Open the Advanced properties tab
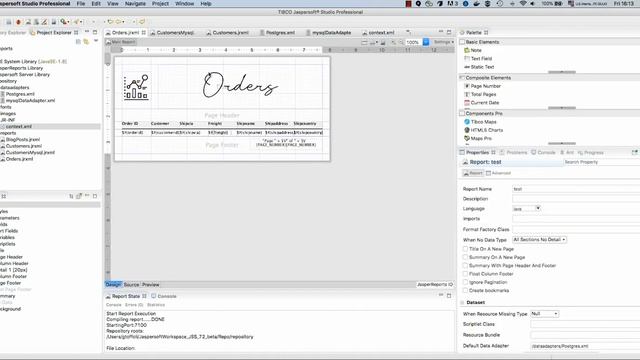The height and width of the screenshot is (360, 640). pyautogui.click(x=498, y=173)
